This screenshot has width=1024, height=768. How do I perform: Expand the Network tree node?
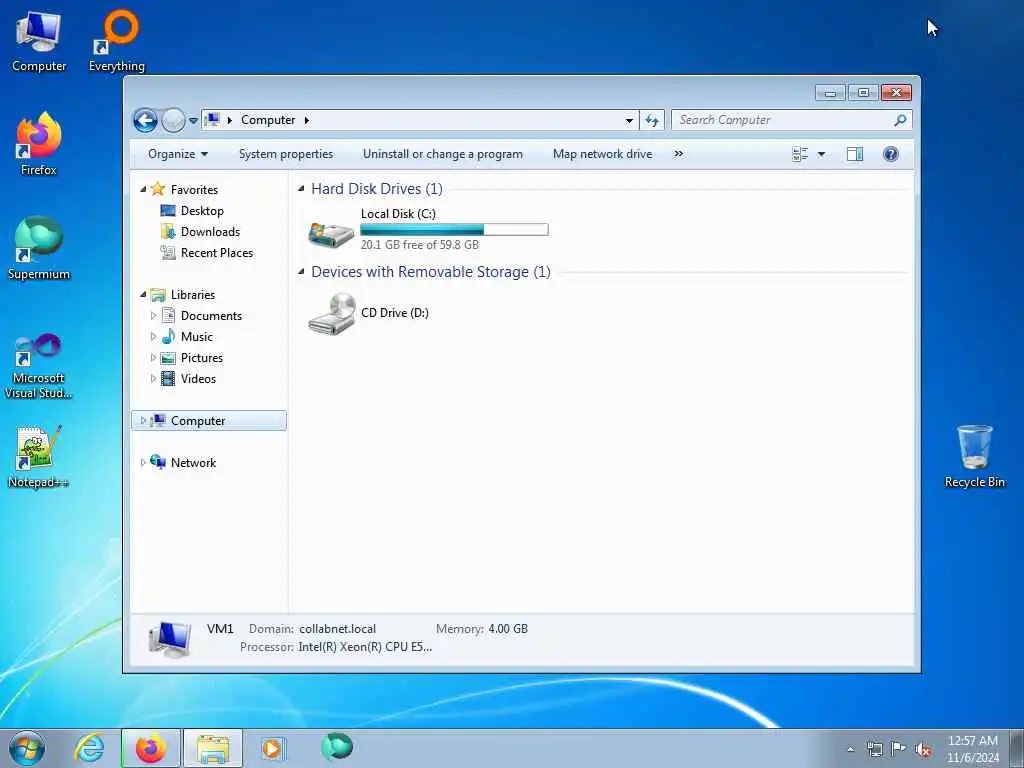coord(144,462)
